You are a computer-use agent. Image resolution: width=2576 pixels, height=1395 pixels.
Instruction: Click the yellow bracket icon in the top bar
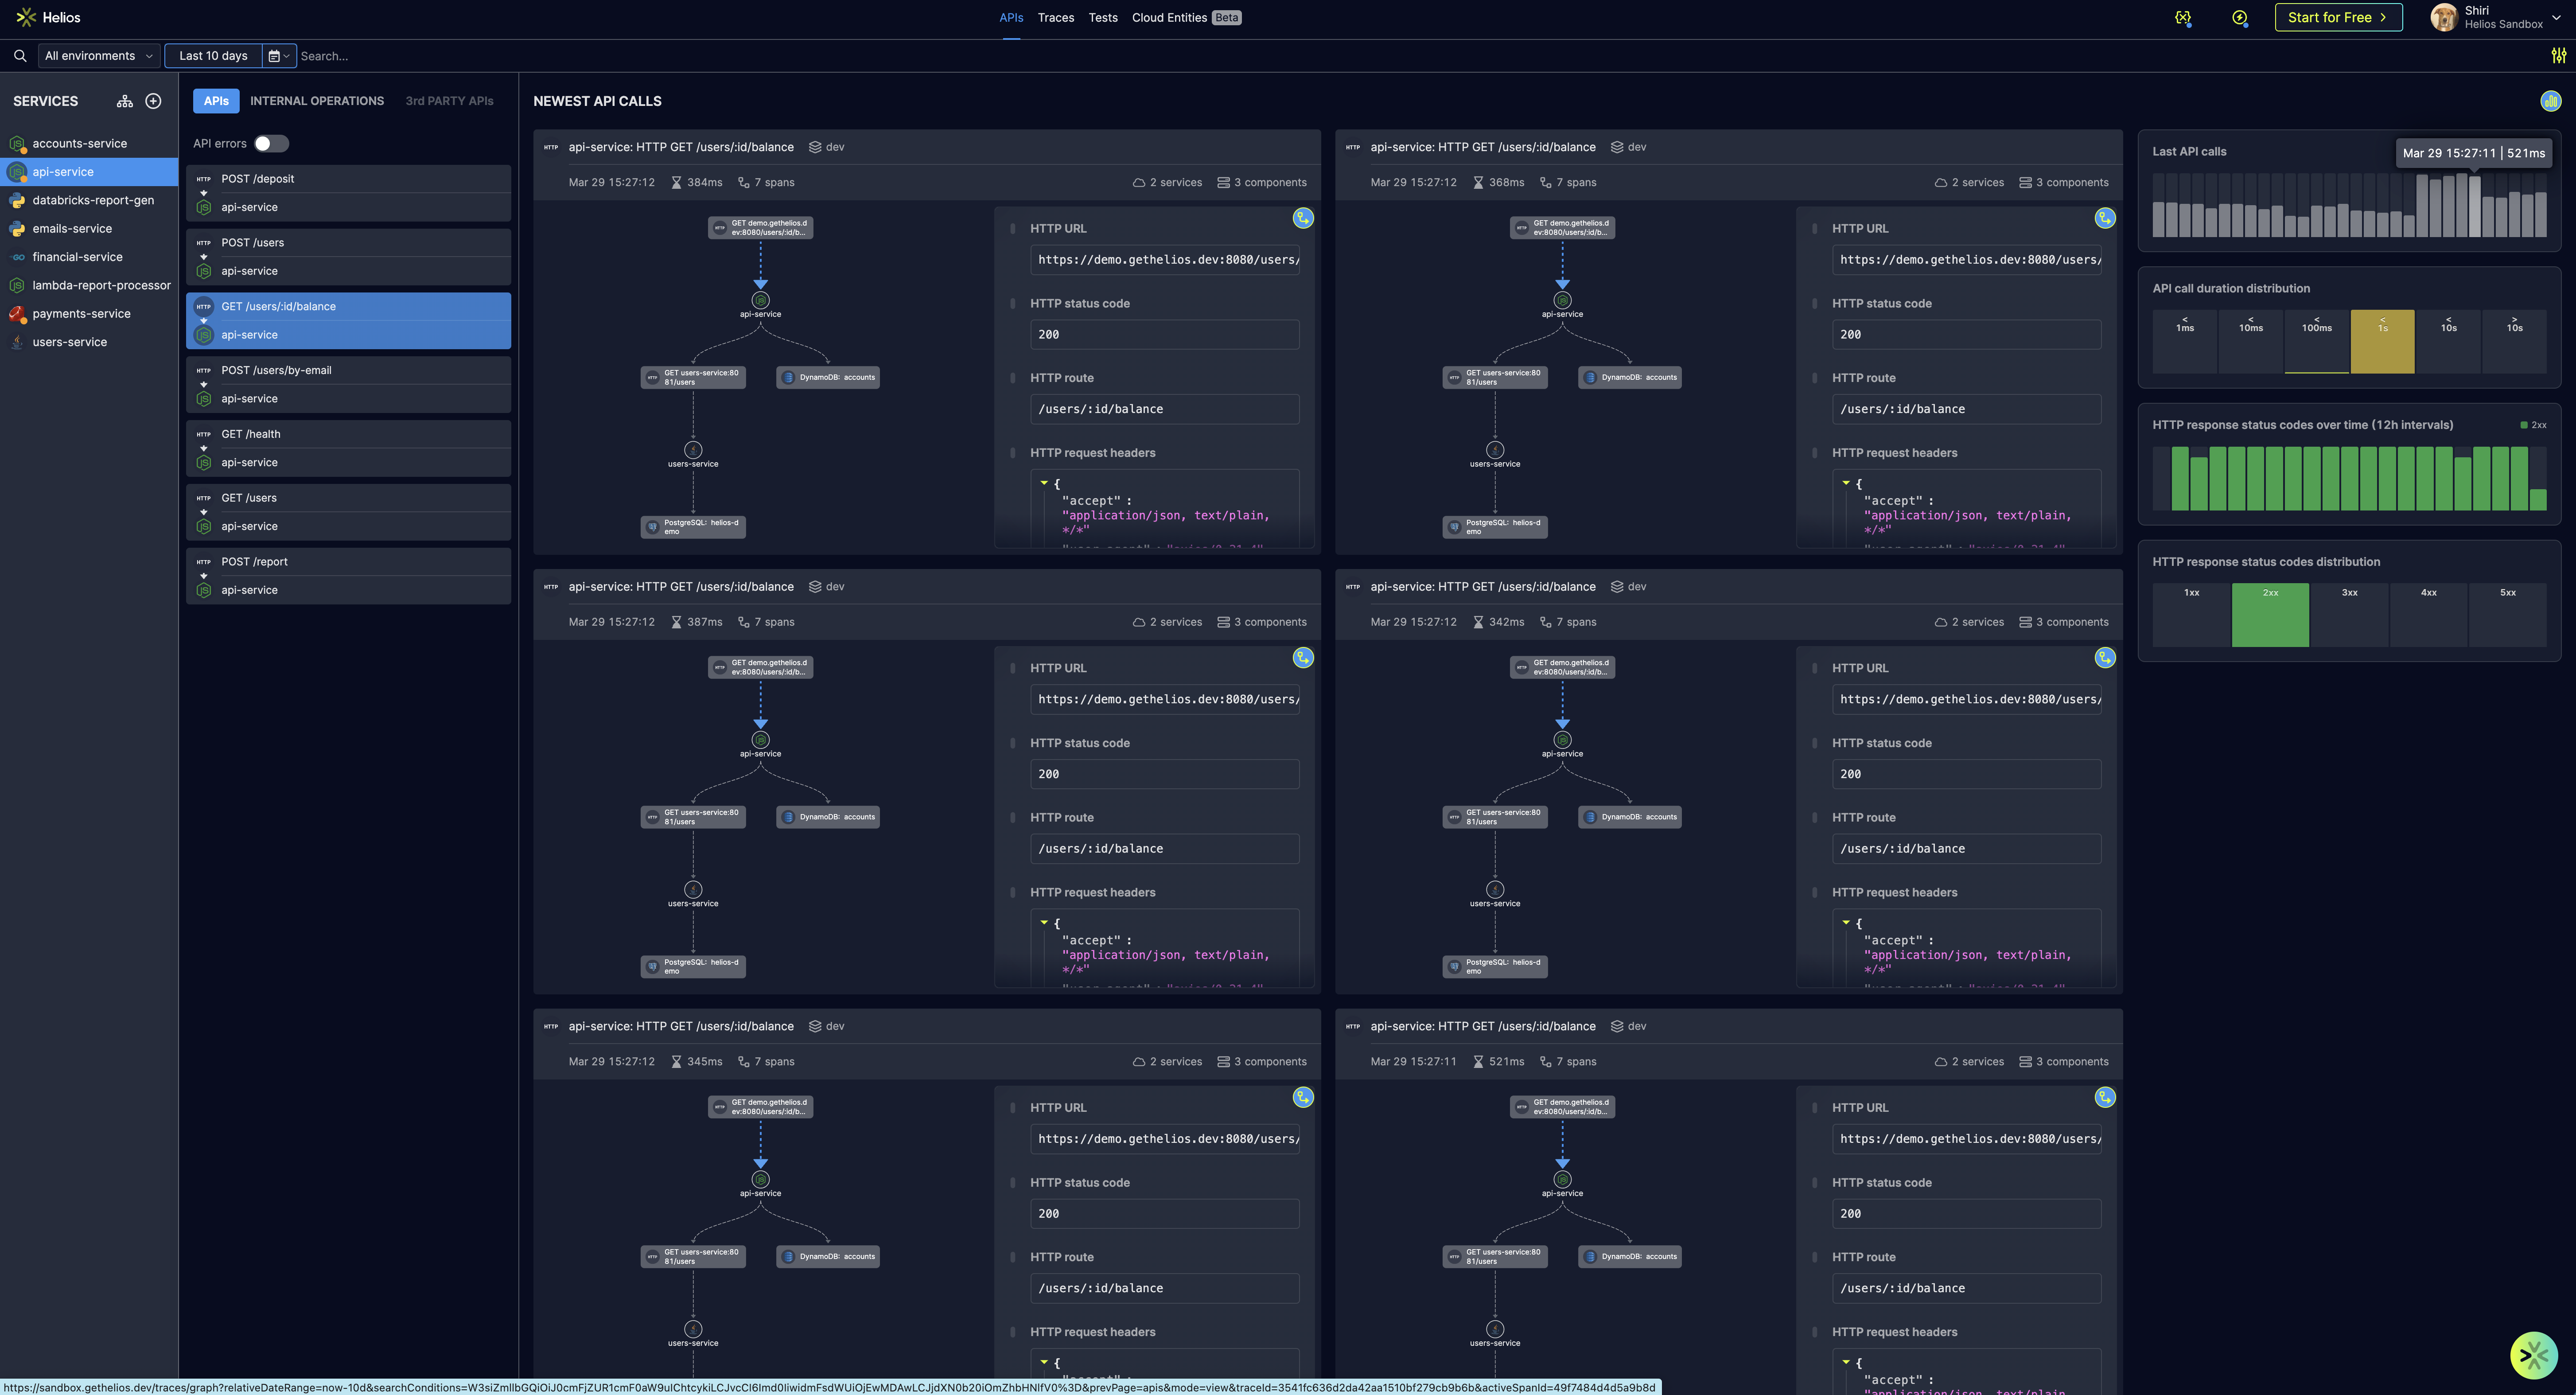[x=2183, y=18]
